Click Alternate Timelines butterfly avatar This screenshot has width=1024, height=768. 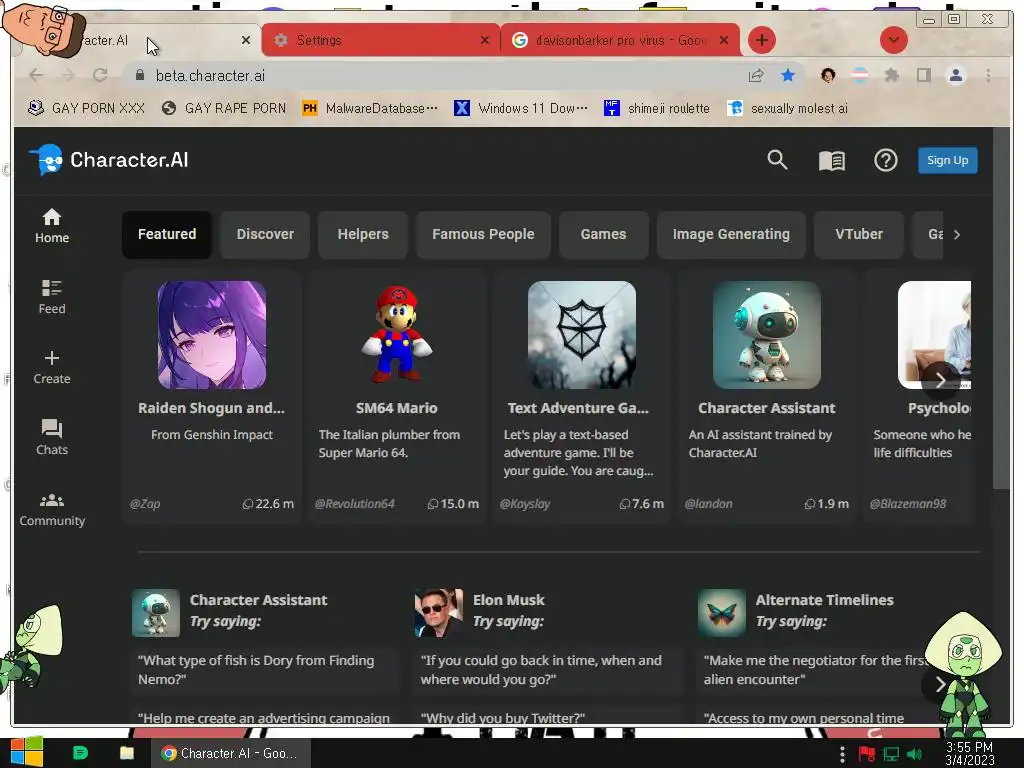point(722,613)
